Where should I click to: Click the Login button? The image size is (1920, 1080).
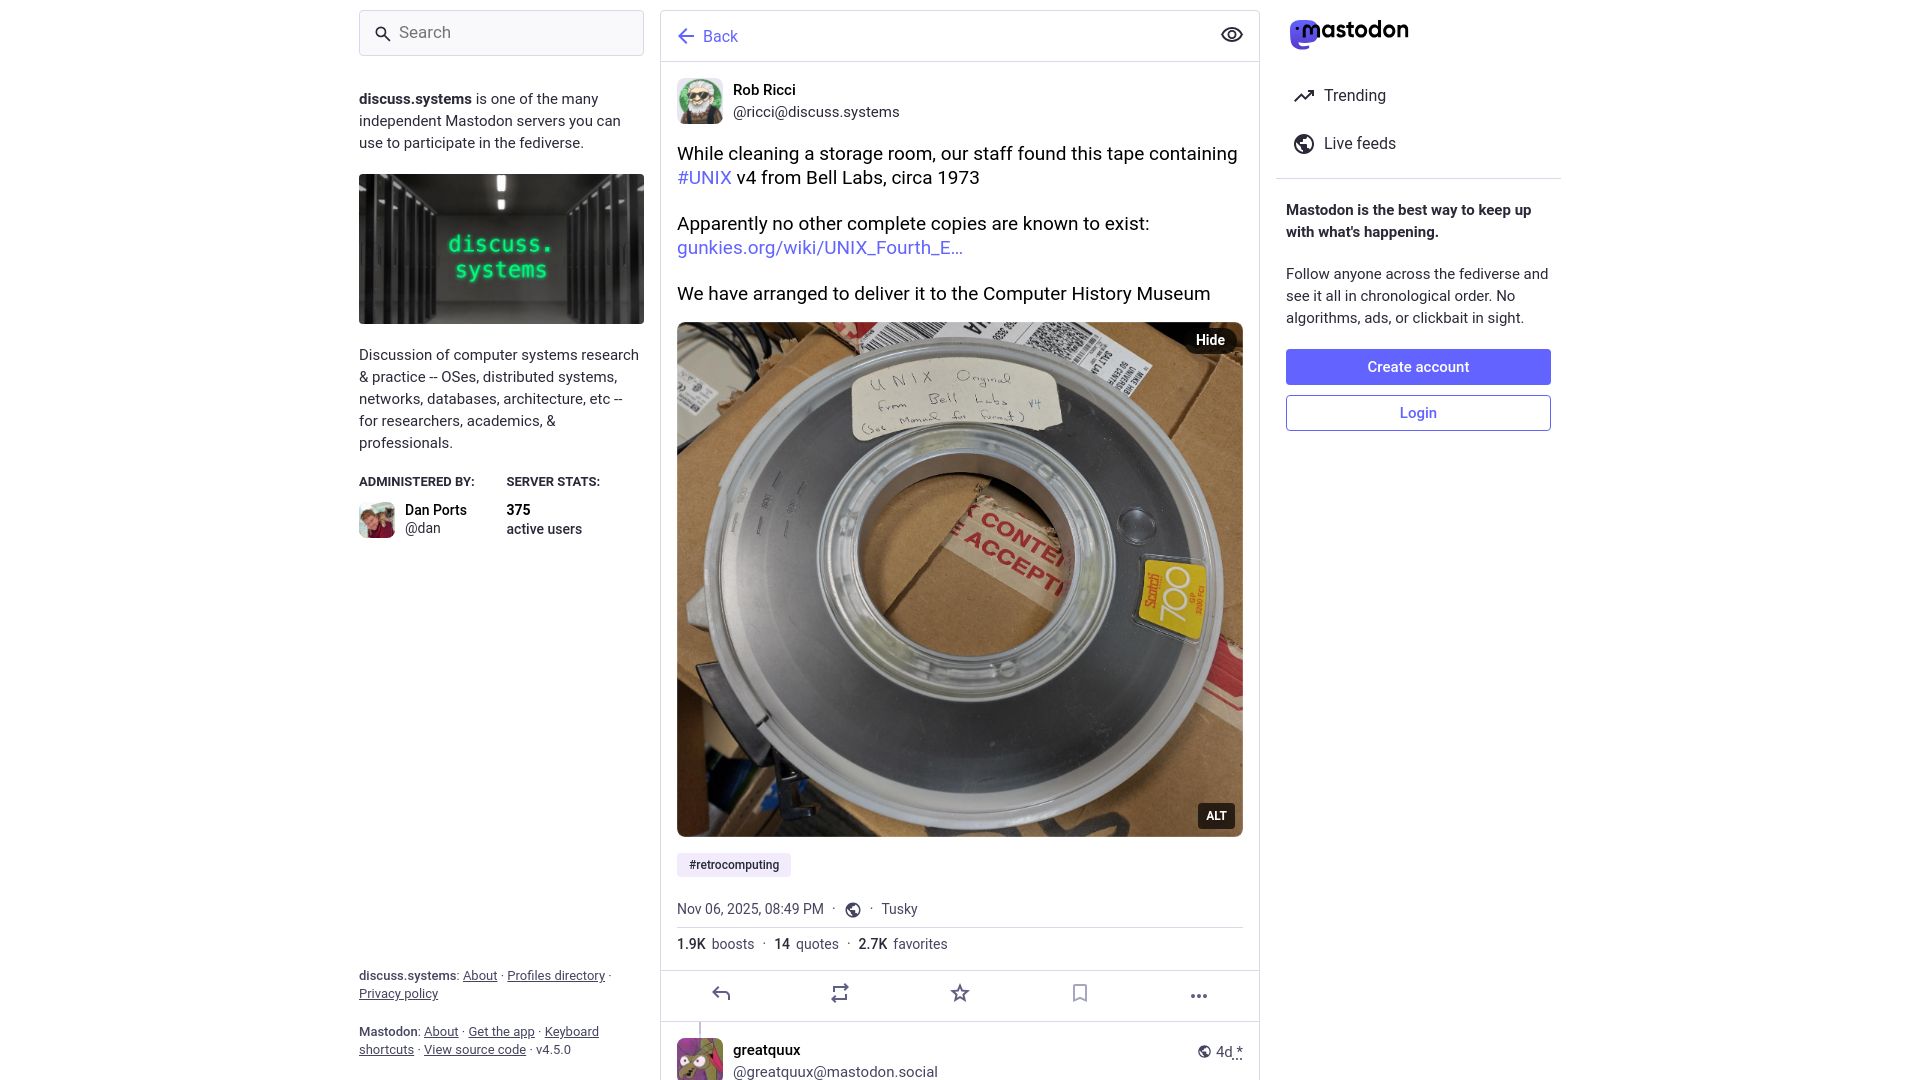point(1418,413)
